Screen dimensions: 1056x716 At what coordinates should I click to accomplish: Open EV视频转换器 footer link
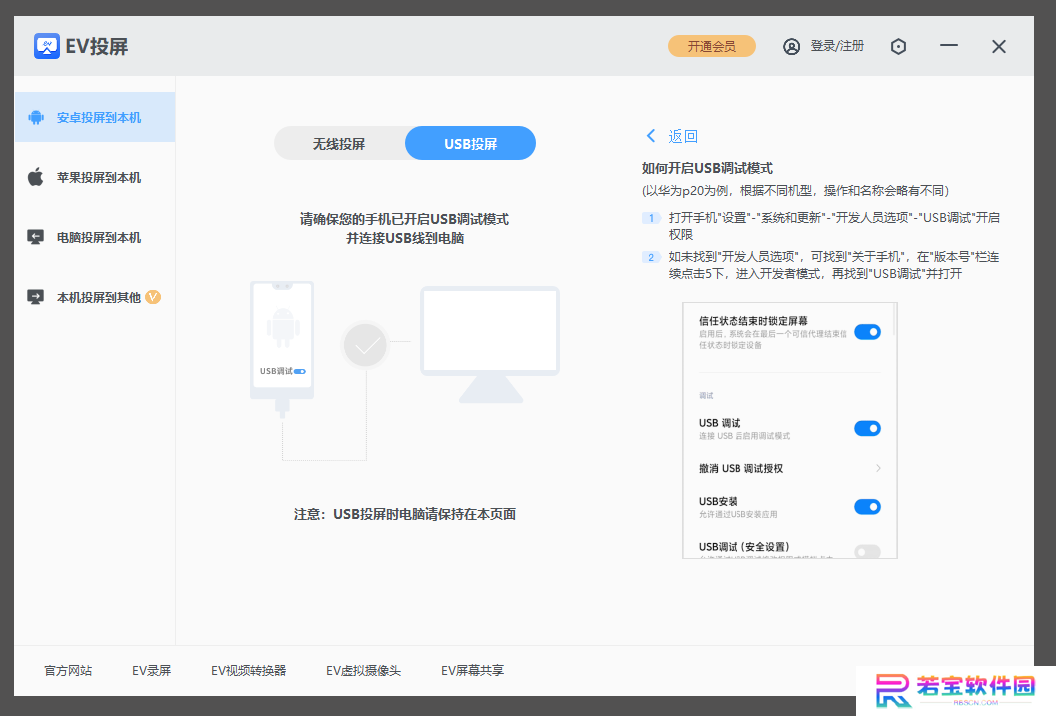249,670
